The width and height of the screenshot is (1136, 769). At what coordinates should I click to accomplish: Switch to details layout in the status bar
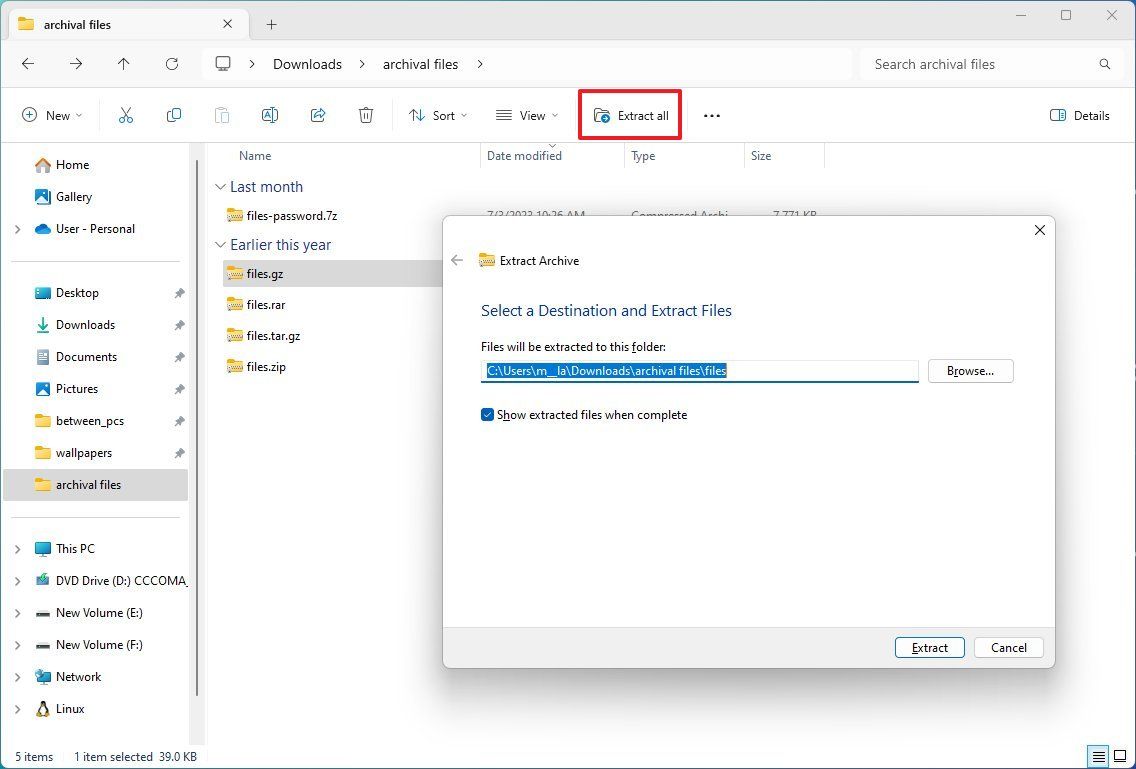pos(1098,756)
